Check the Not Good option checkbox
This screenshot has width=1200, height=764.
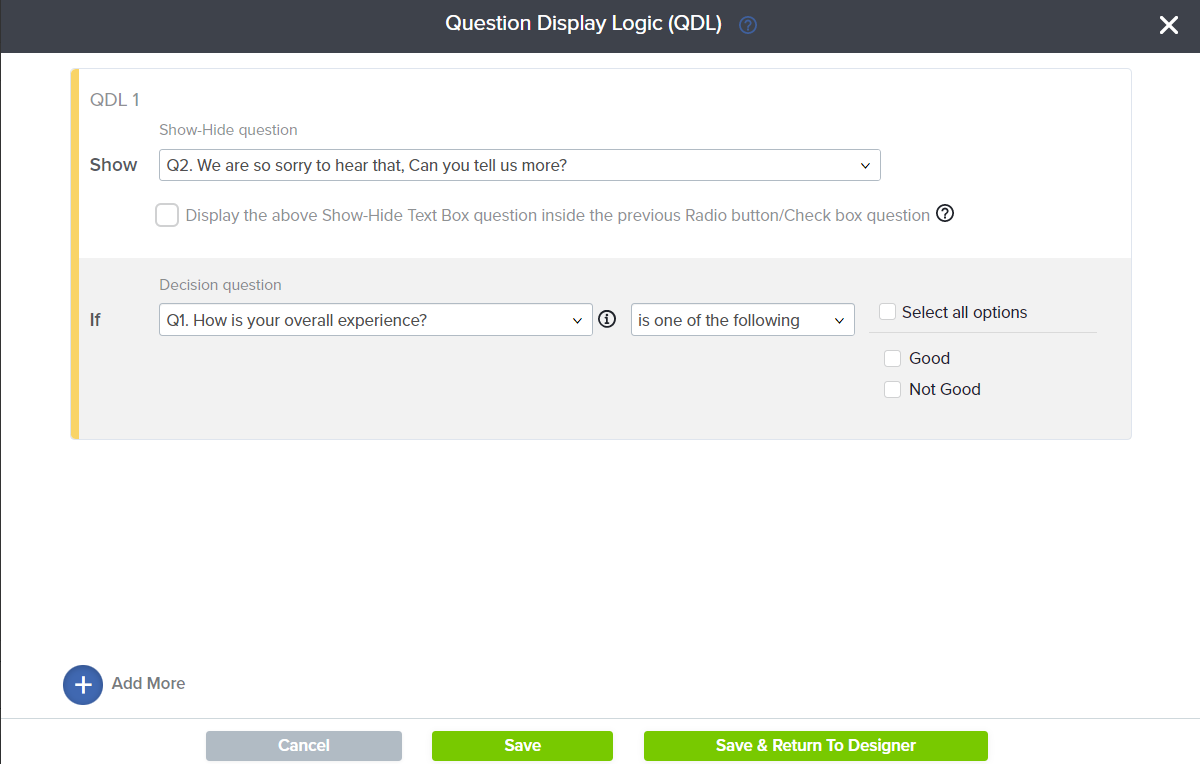tap(893, 390)
